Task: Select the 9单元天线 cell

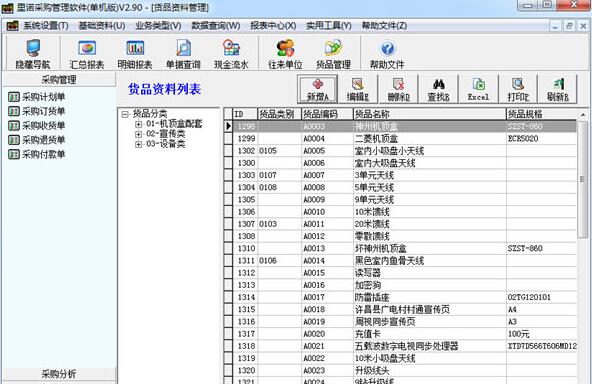Action: coord(430,199)
